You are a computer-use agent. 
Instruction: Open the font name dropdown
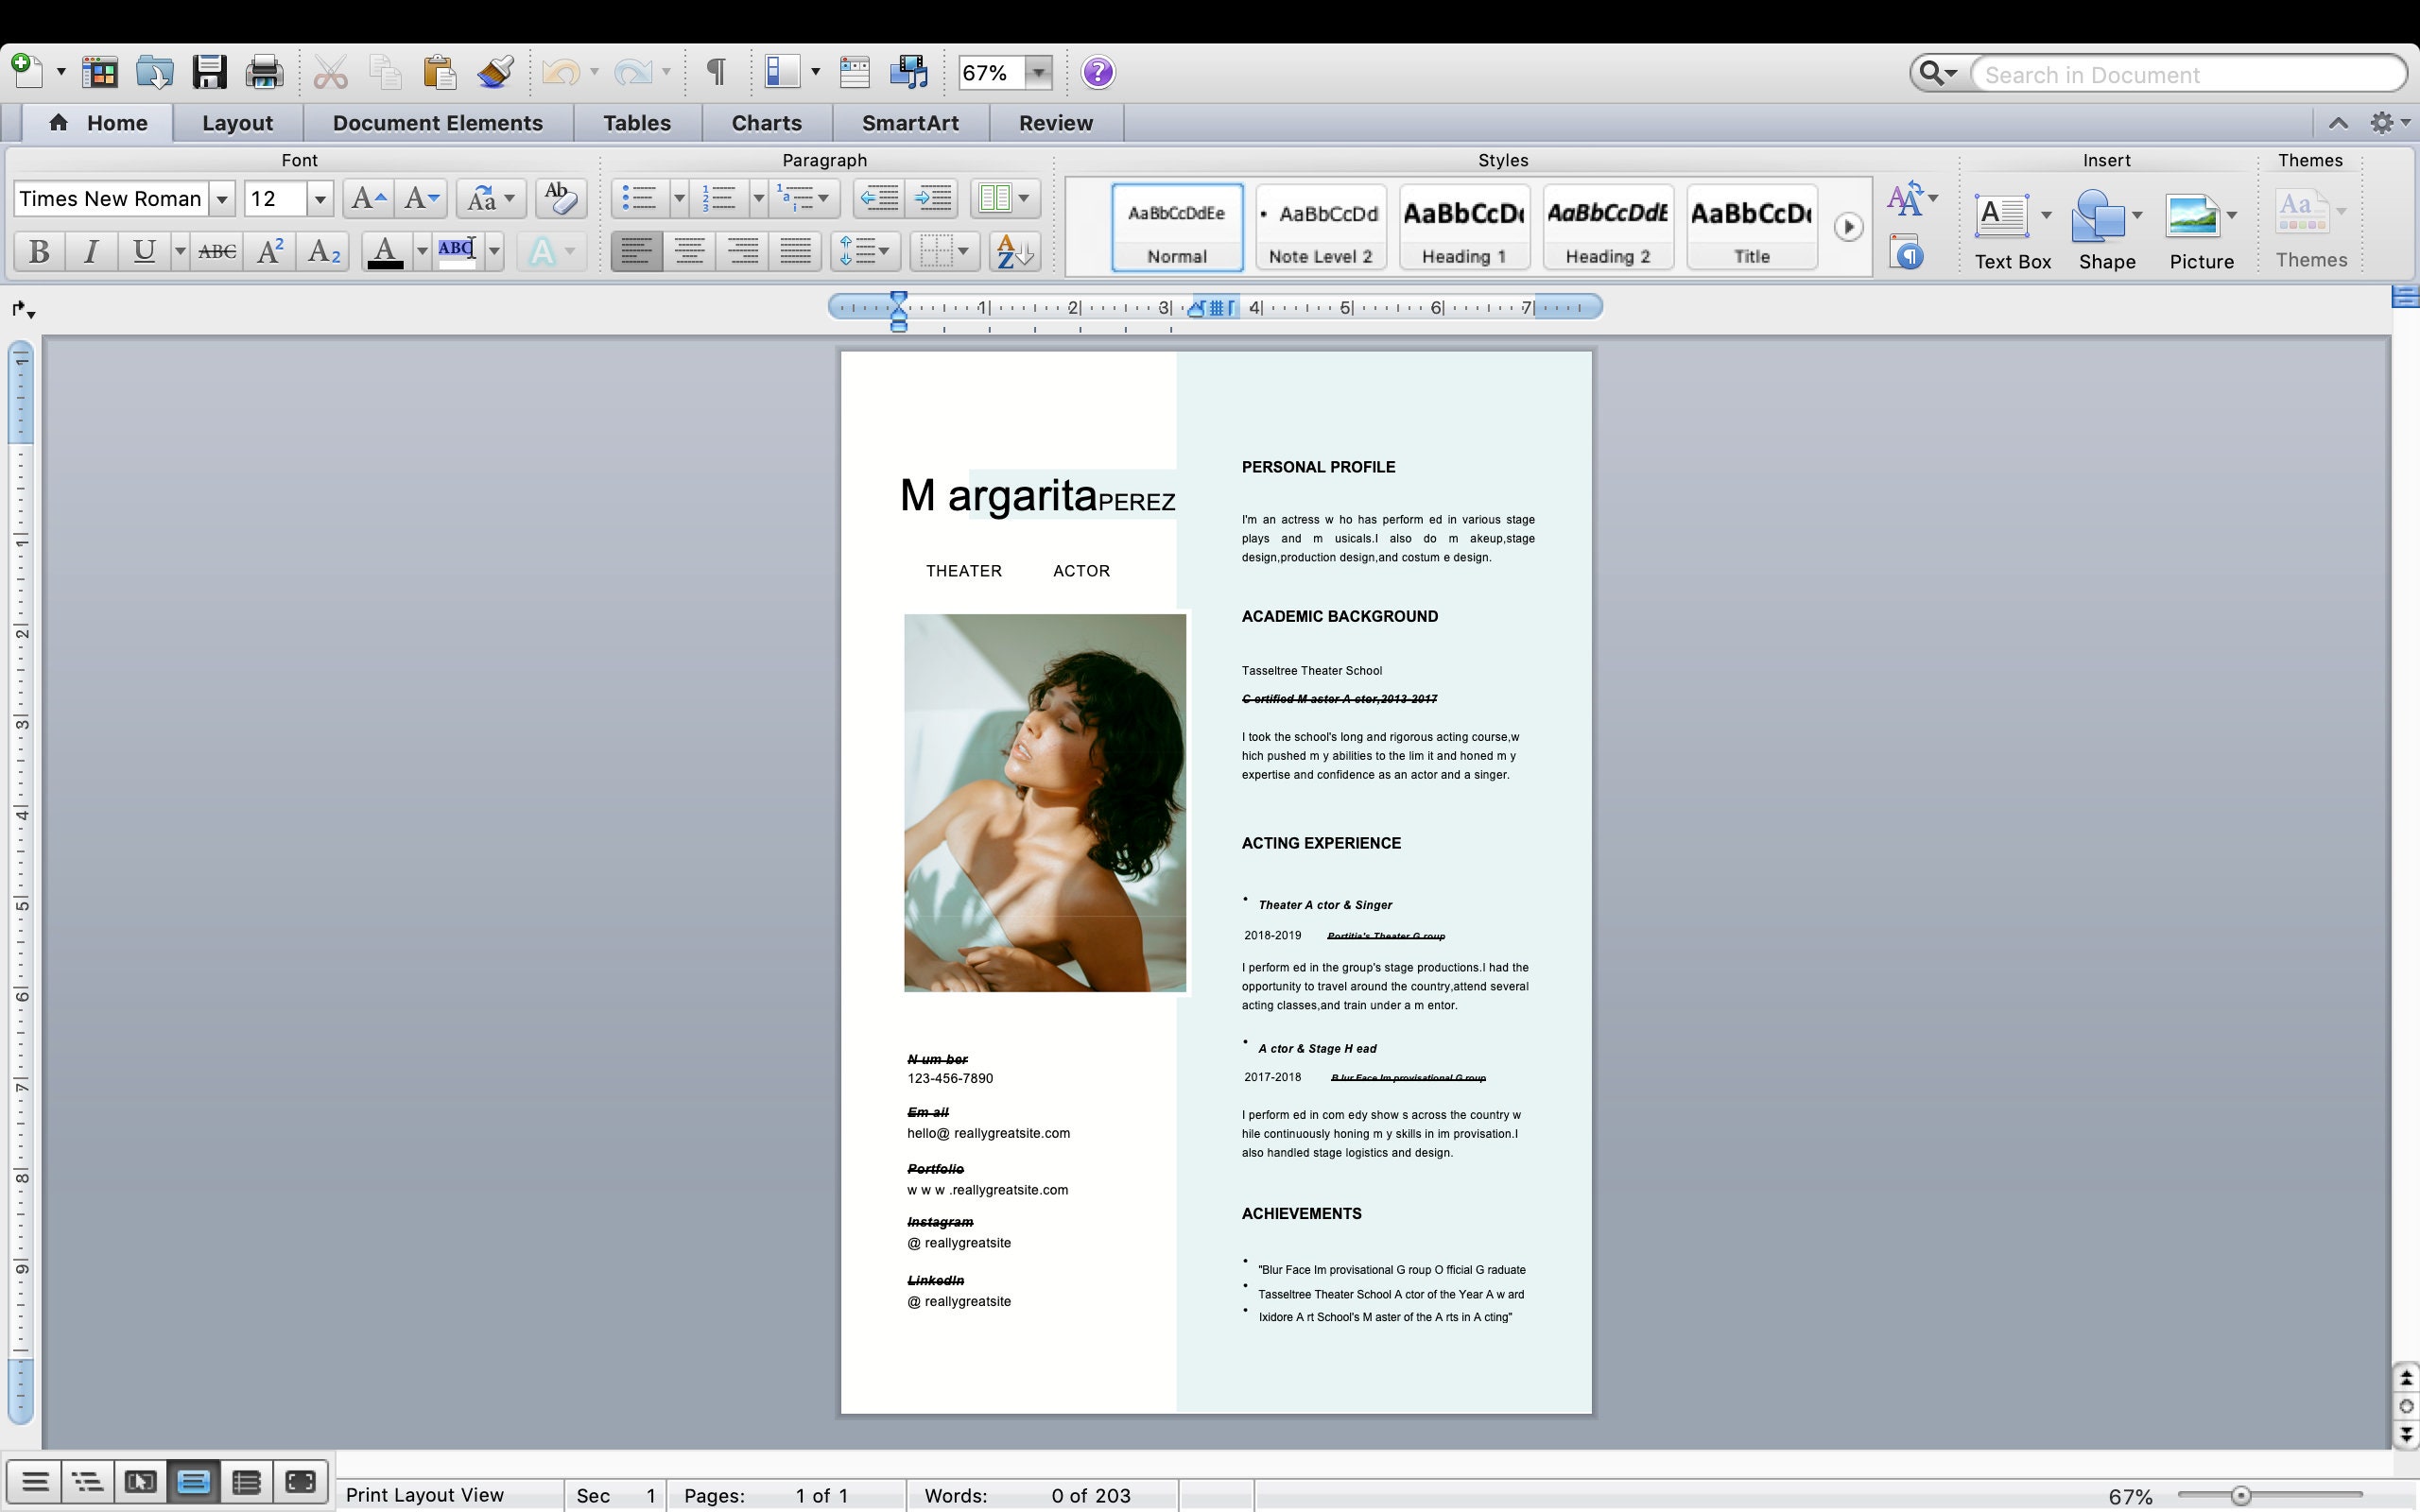pos(221,198)
